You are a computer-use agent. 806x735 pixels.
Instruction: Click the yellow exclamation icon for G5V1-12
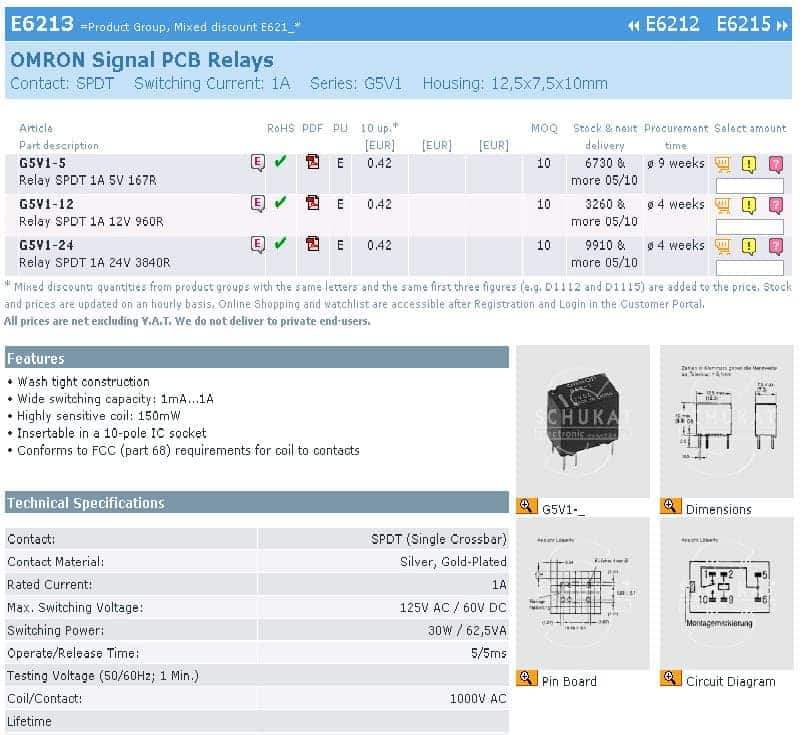coord(749,206)
